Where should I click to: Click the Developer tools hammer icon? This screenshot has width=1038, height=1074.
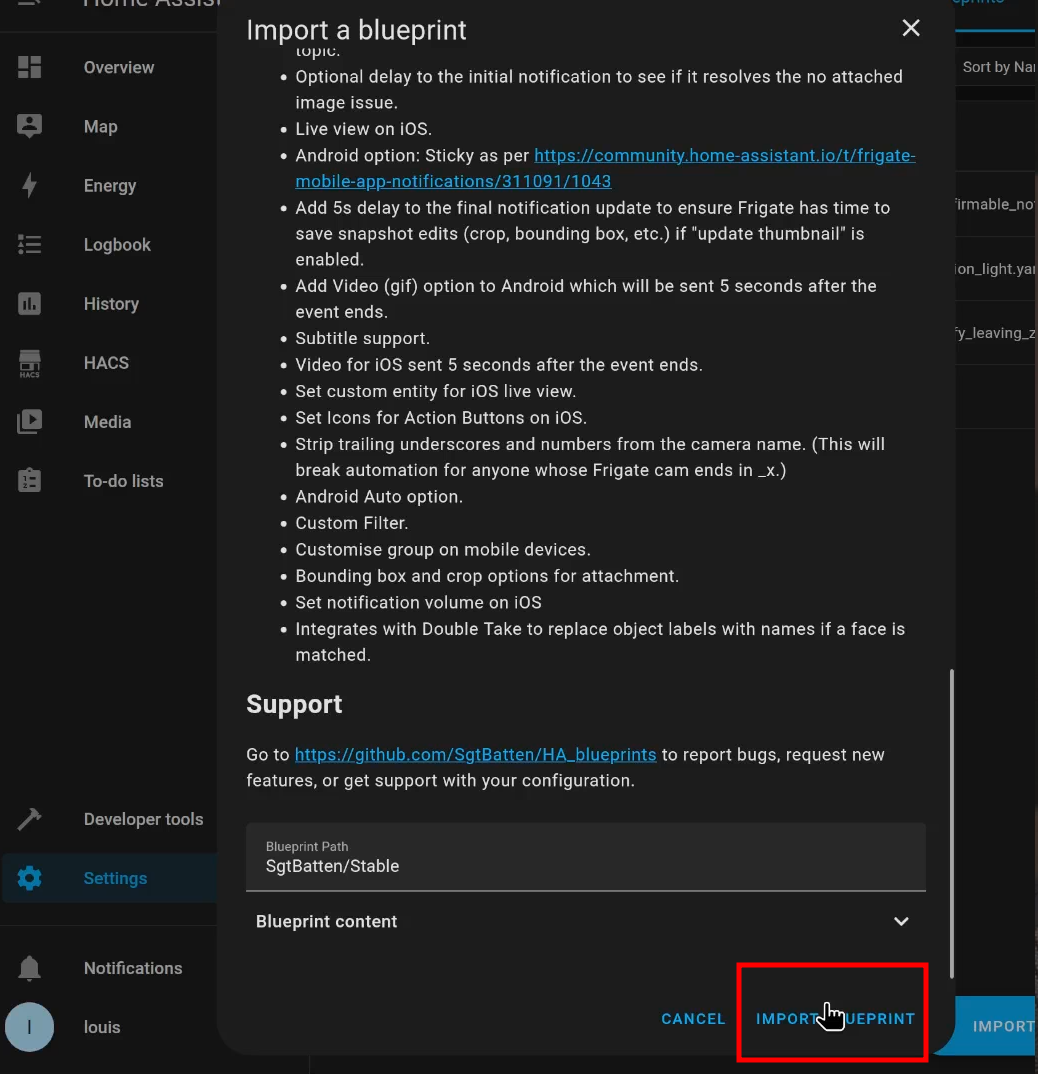(29, 819)
